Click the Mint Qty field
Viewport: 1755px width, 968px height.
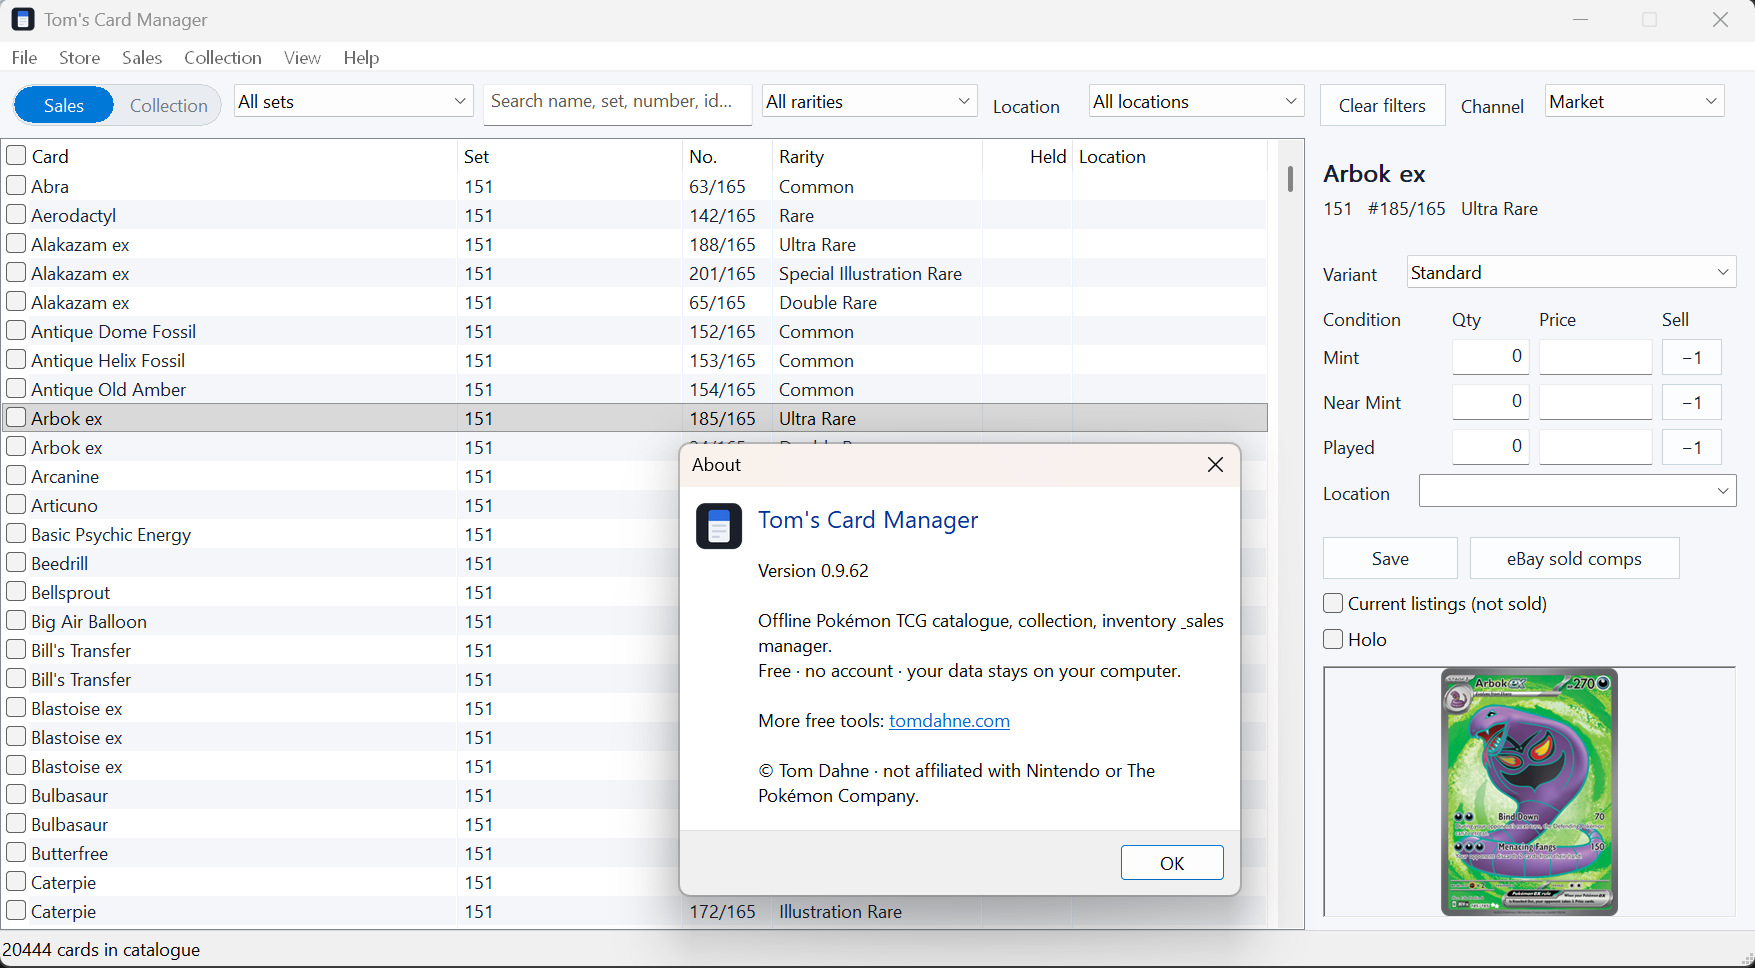coord(1490,357)
